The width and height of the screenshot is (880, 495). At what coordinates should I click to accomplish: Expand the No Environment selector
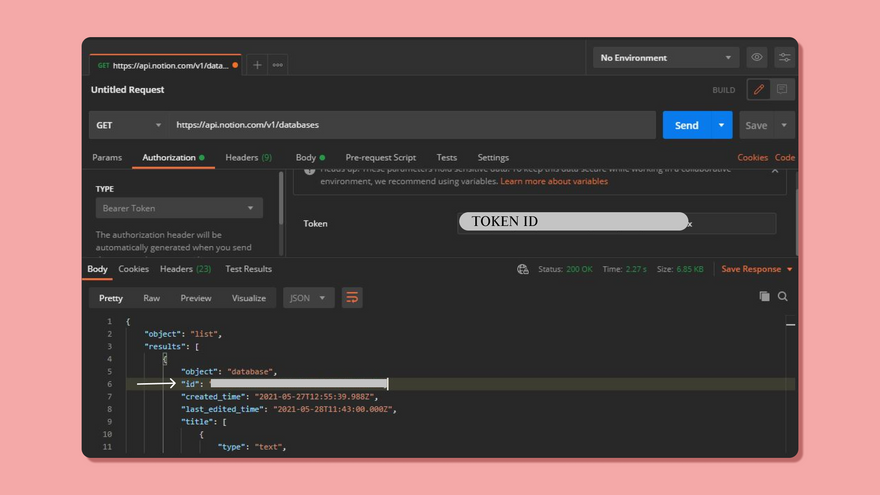(666, 58)
